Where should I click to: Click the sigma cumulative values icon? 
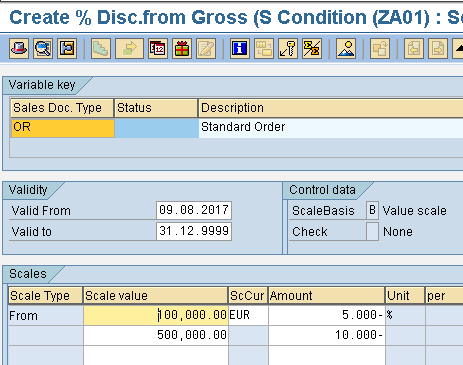point(312,49)
